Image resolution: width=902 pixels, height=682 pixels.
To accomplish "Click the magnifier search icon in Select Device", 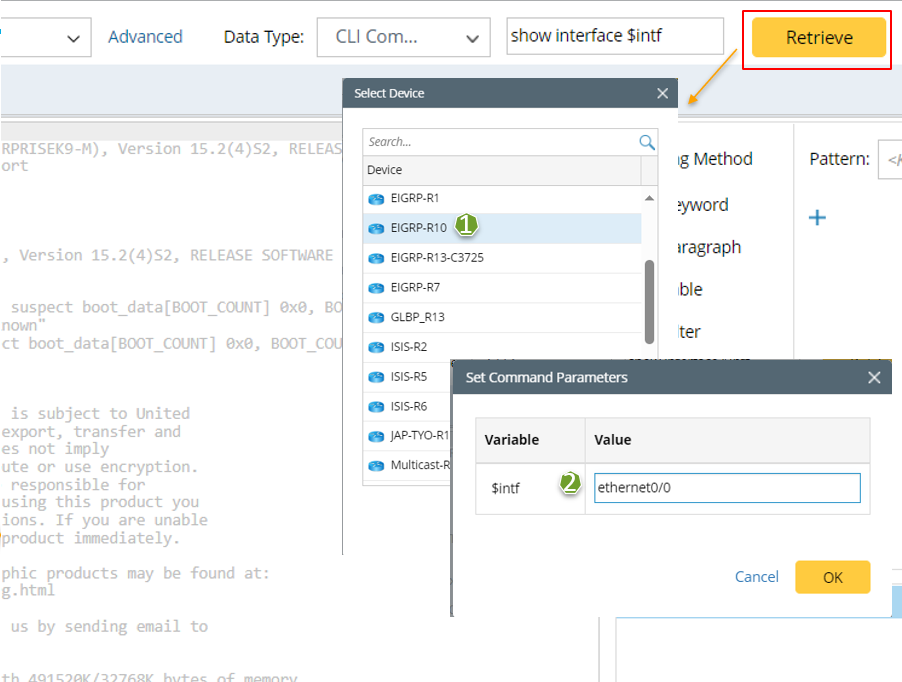I will (x=647, y=142).
